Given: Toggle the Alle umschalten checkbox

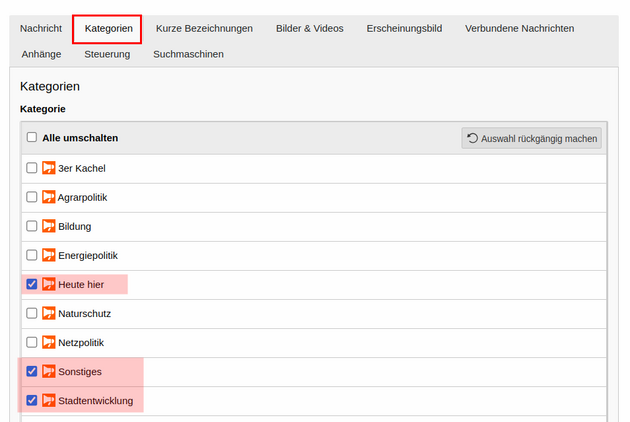Looking at the screenshot, I should [32, 137].
